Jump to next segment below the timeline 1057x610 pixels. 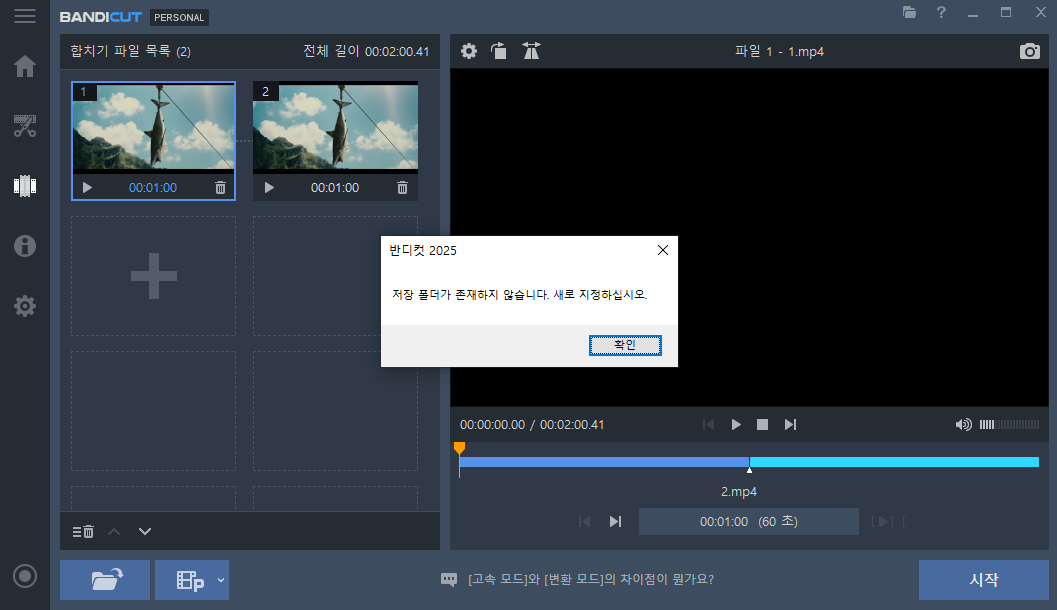click(615, 522)
